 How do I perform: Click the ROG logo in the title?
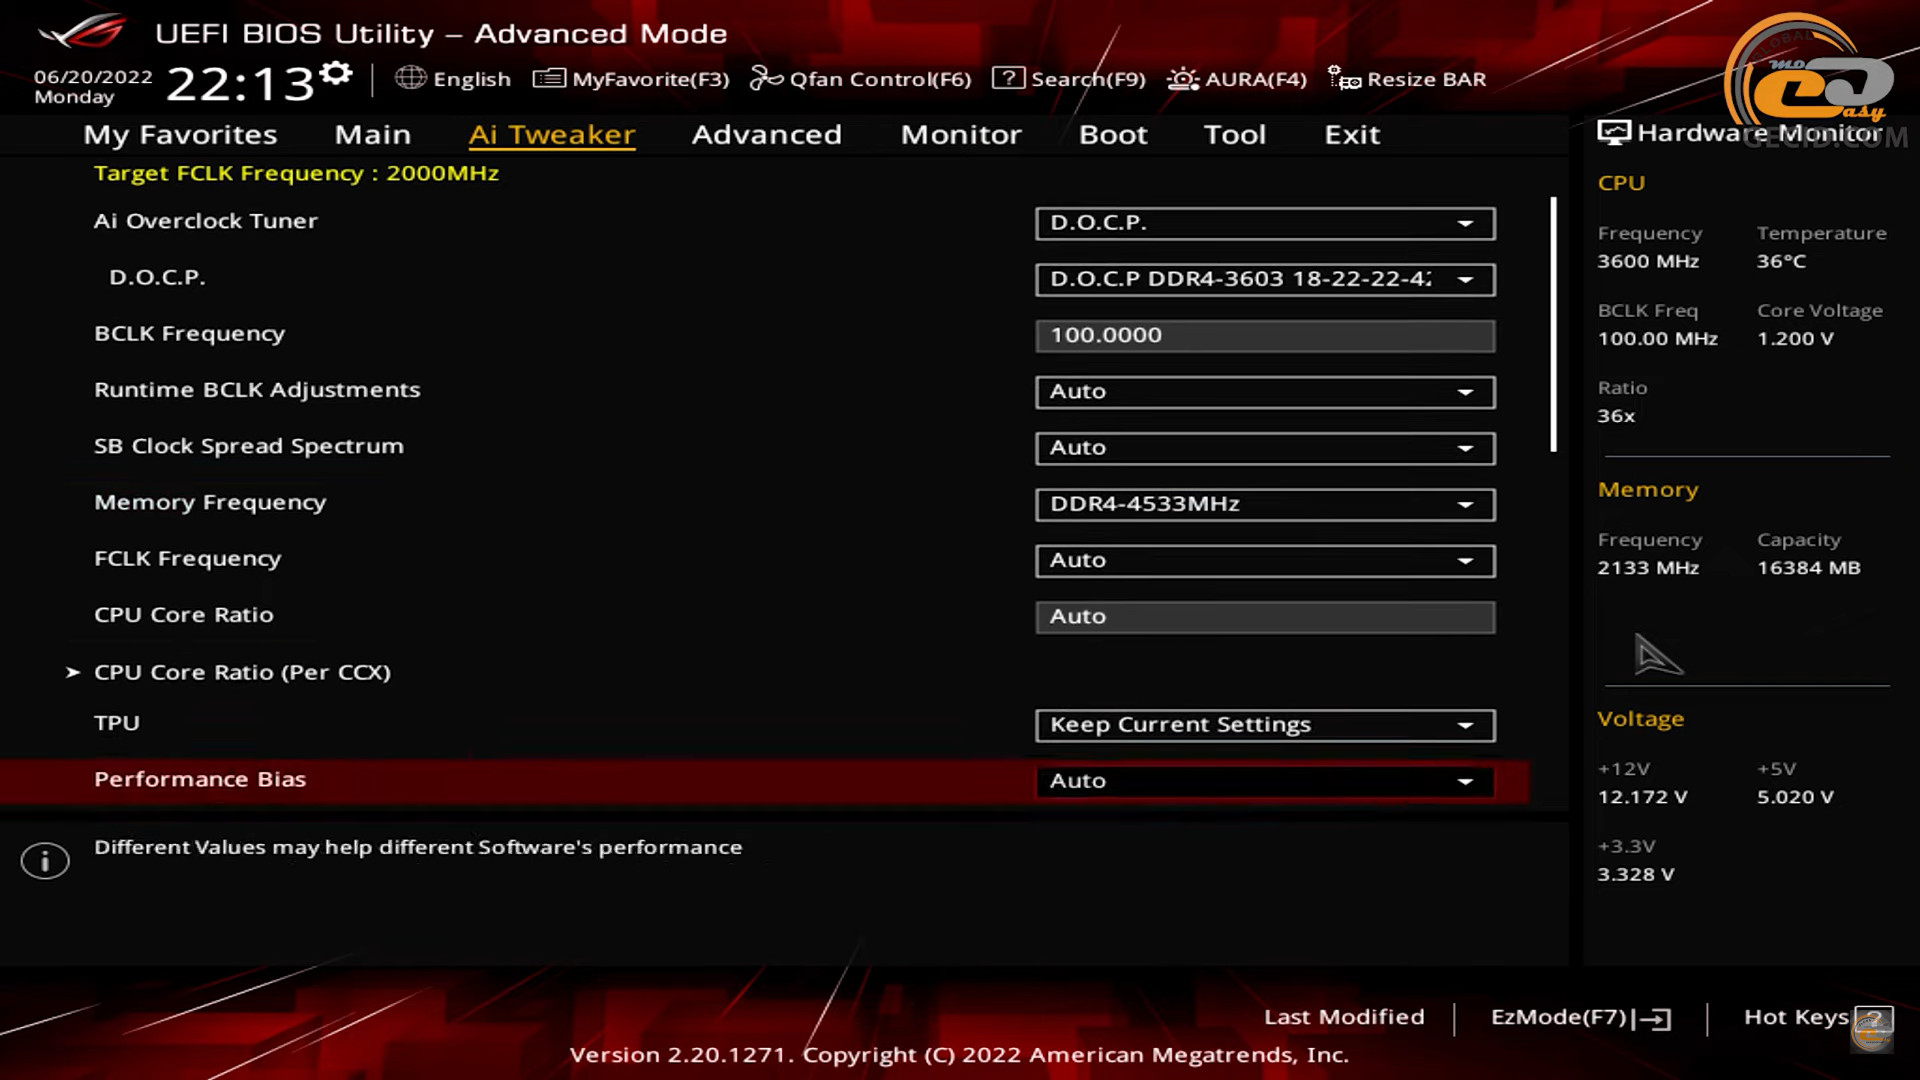pos(82,32)
